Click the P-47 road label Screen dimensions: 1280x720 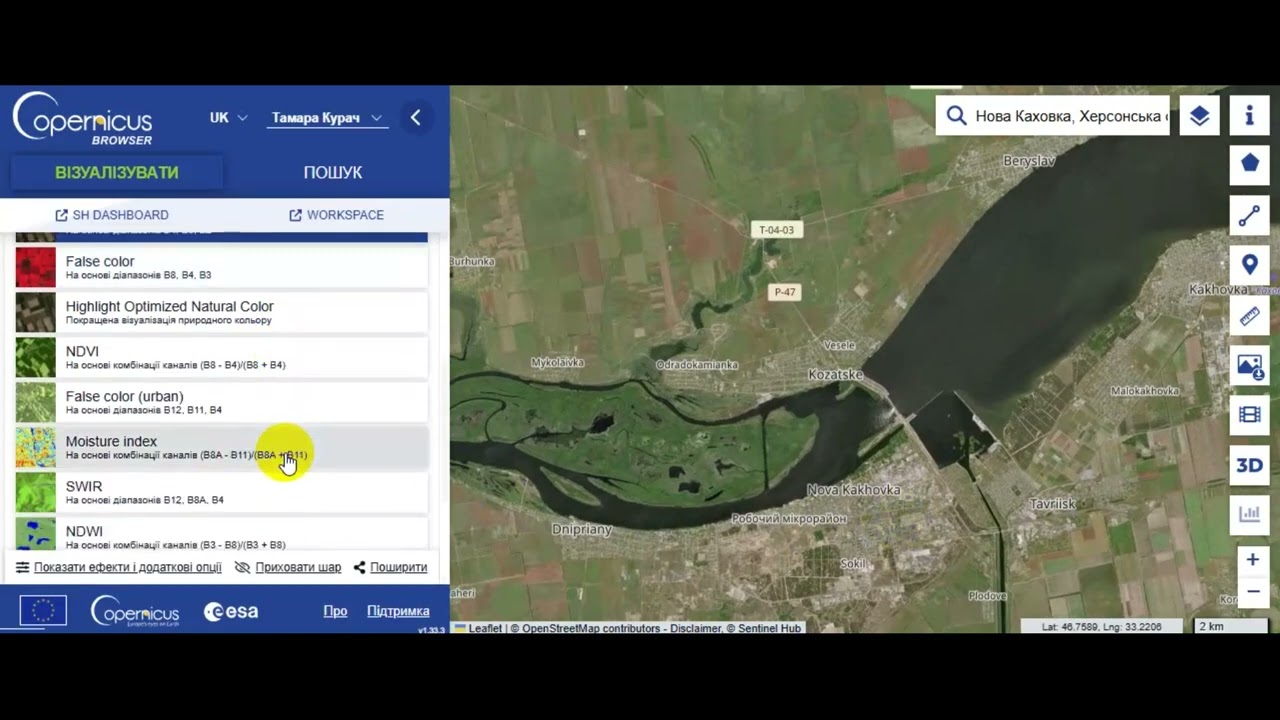[785, 292]
